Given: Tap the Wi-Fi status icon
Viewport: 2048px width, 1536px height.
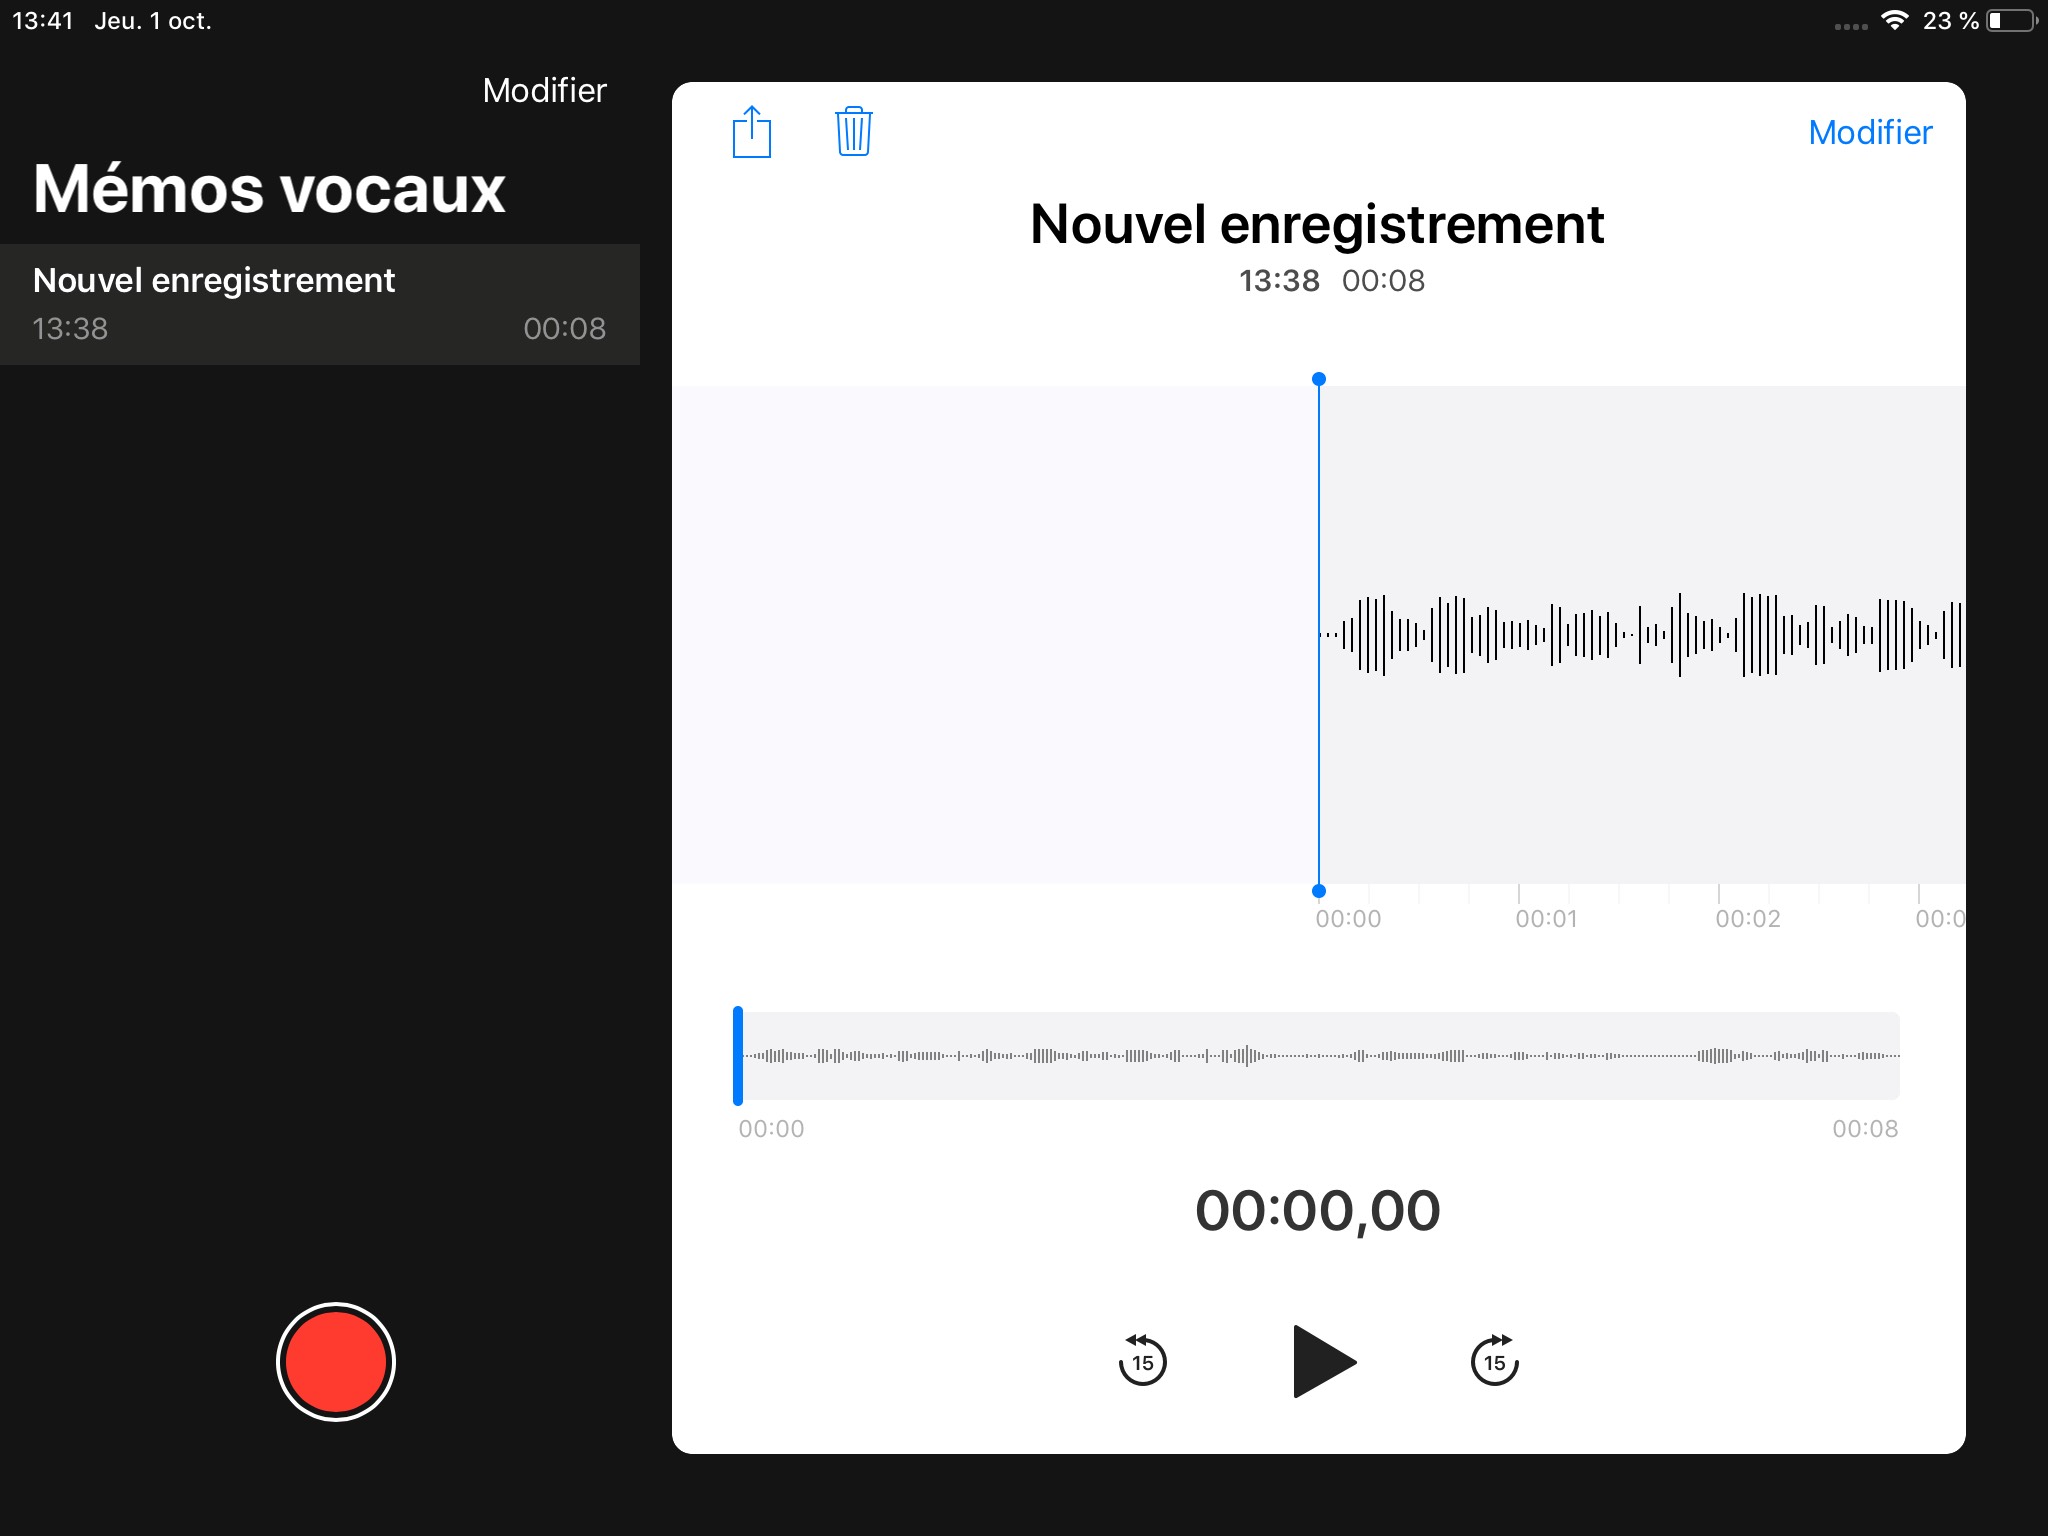Looking at the screenshot, I should tap(1894, 21).
